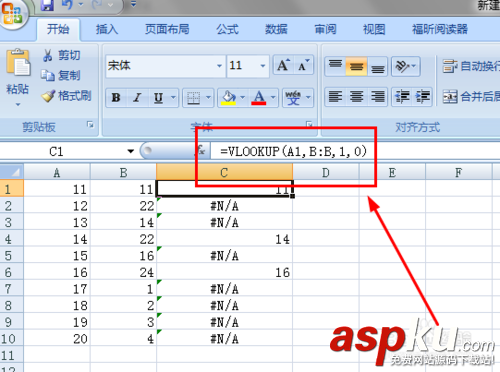Select cell A7 containing 17
Screen dimensions: 500x372
click(x=57, y=289)
